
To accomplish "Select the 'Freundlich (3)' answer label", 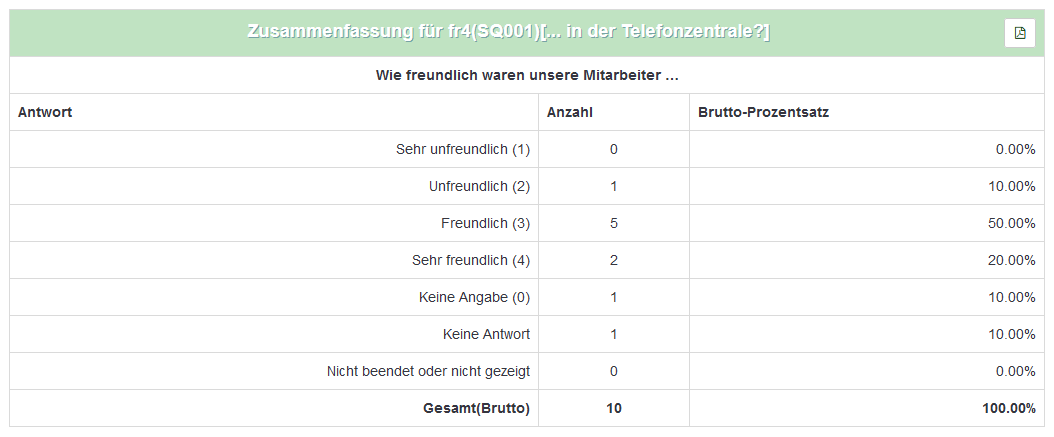I will click(485, 223).
